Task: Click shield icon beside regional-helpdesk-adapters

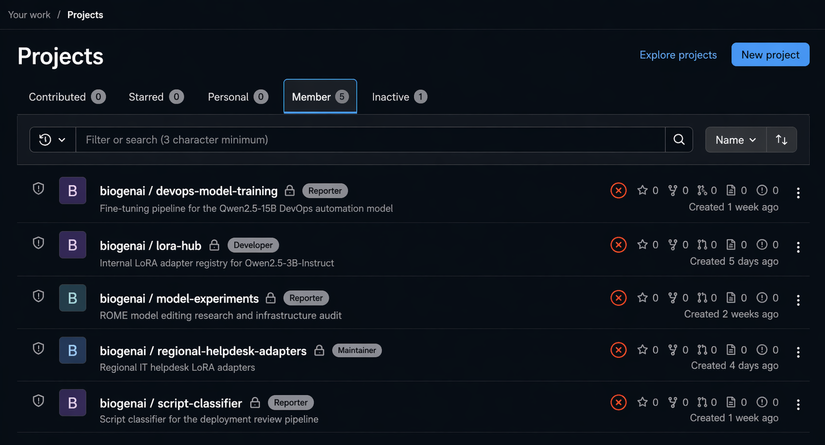Action: (38, 348)
